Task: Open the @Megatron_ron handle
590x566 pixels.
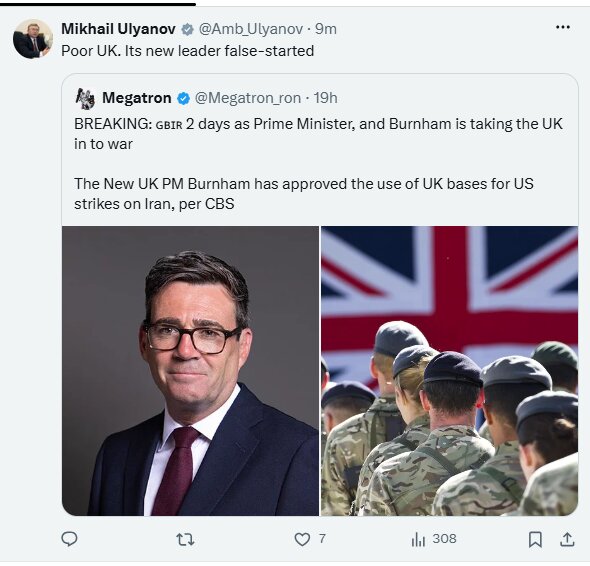Action: click(248, 98)
